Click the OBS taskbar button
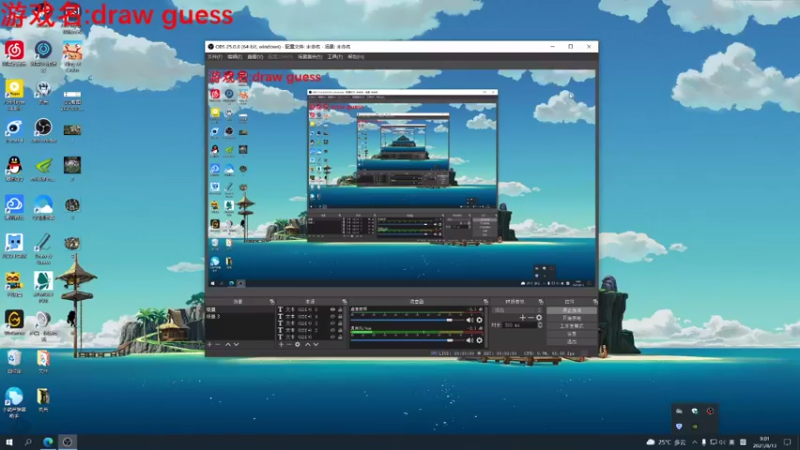 click(x=67, y=442)
